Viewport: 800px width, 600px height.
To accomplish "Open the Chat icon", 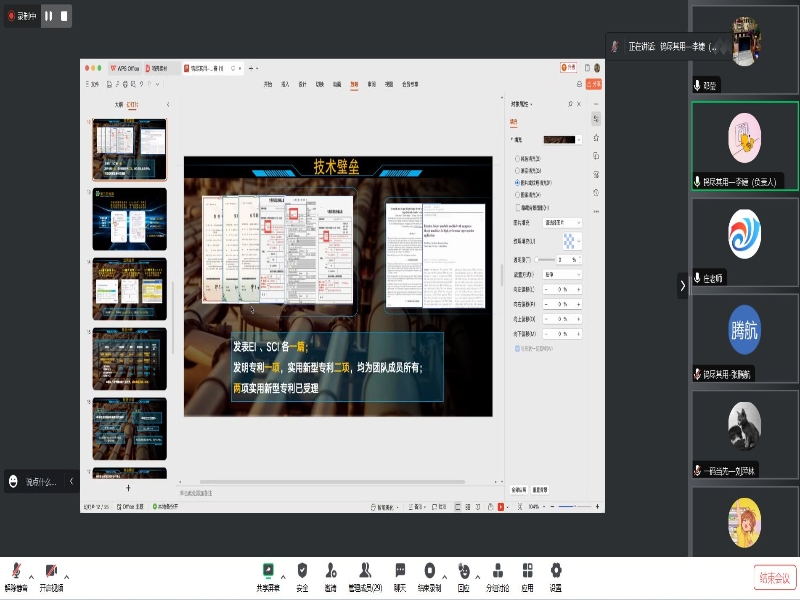I will click(x=400, y=571).
